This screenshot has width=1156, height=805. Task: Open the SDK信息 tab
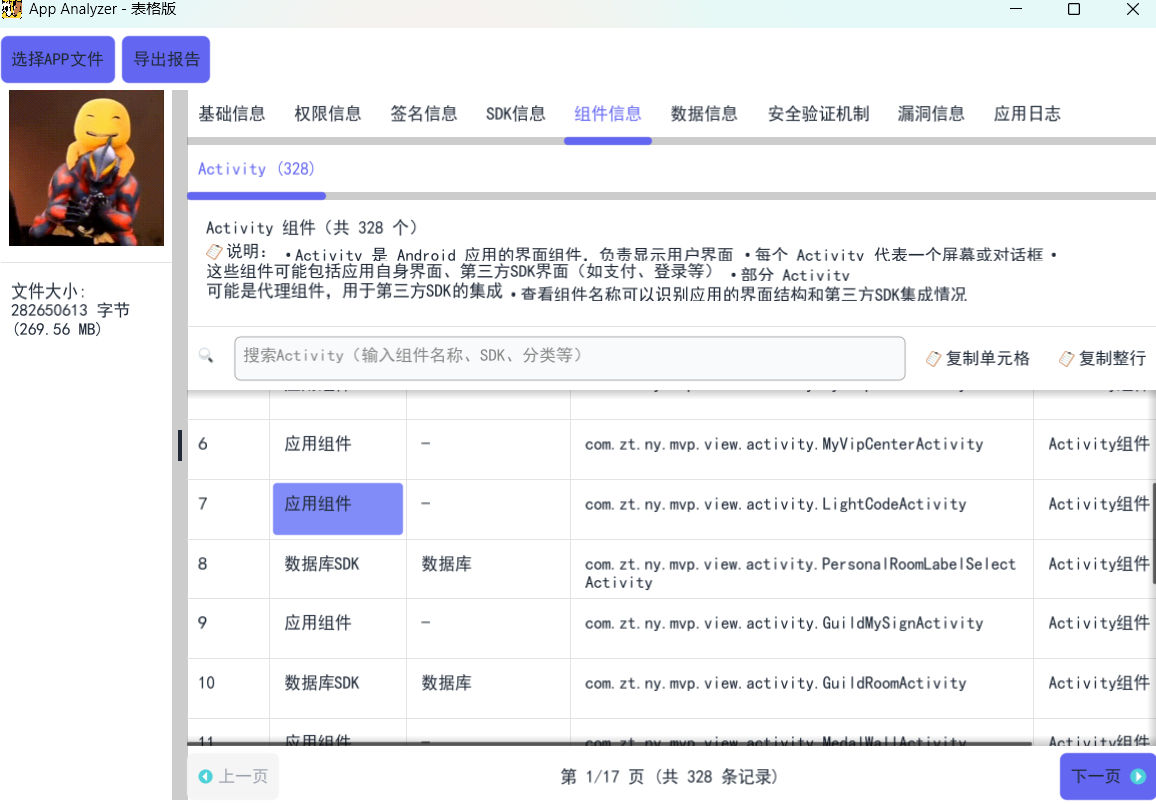(516, 113)
